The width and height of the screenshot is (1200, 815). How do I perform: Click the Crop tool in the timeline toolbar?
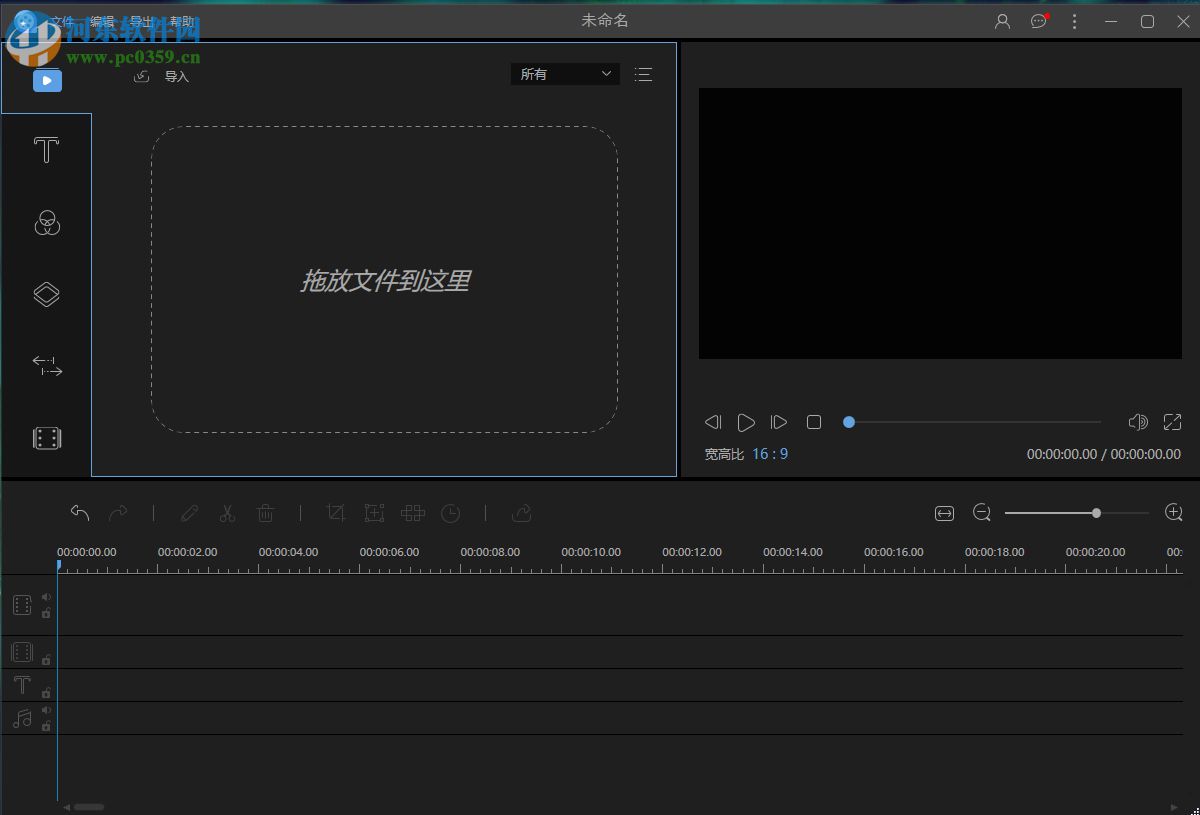click(x=336, y=513)
